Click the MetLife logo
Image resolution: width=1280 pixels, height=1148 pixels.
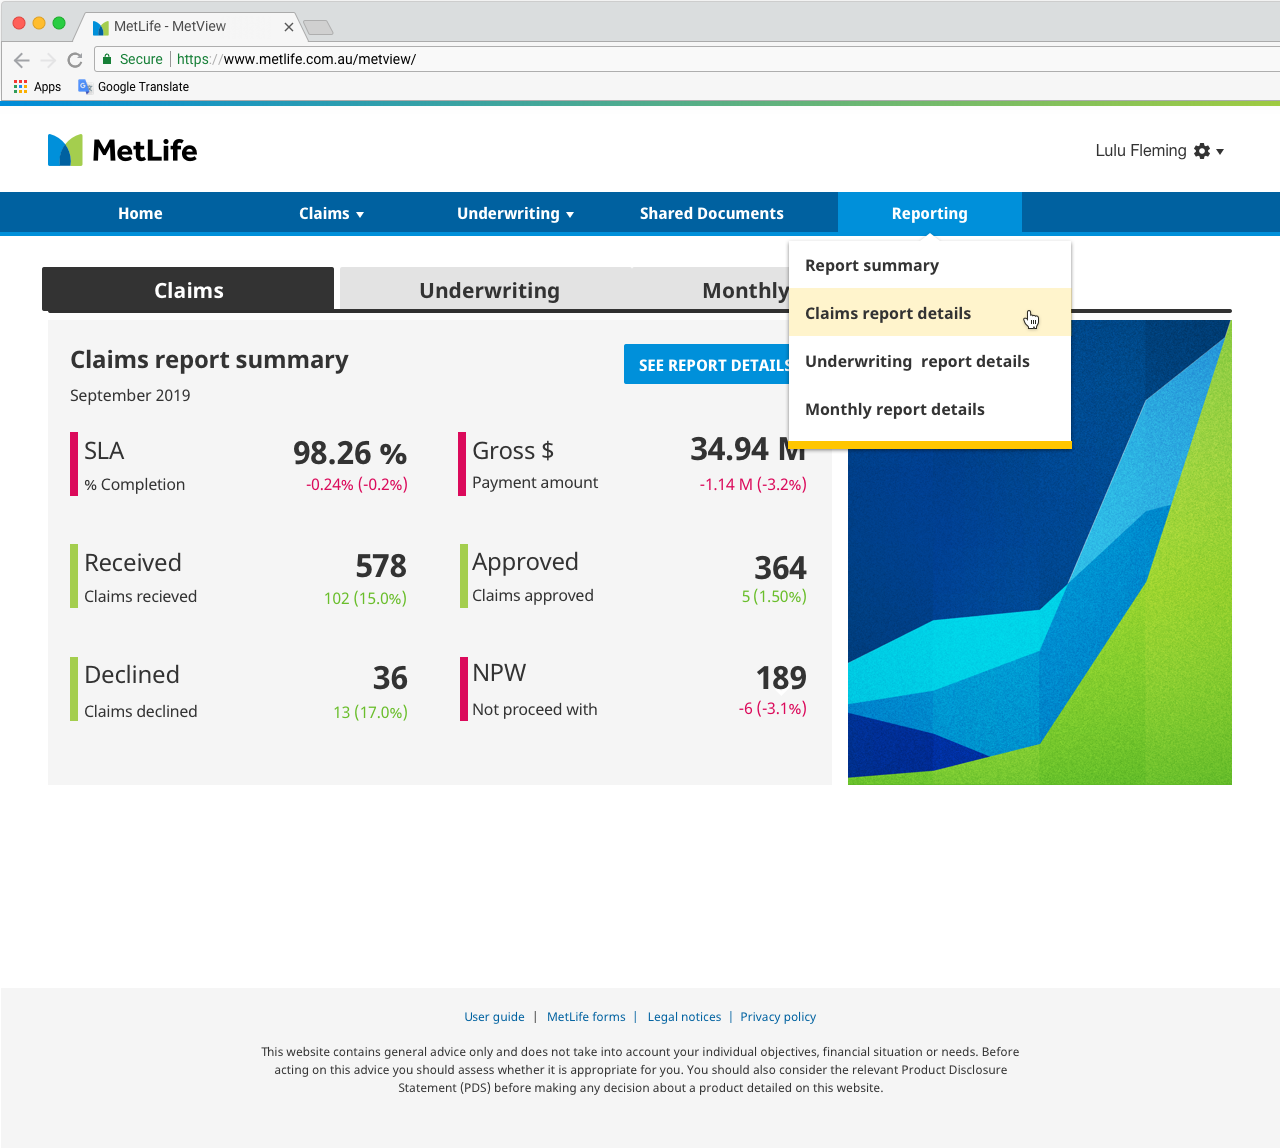(x=122, y=150)
